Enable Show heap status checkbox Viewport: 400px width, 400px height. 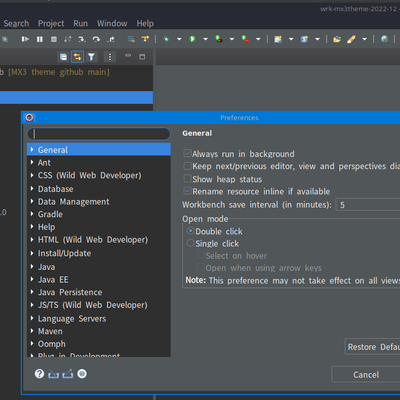tap(187, 179)
